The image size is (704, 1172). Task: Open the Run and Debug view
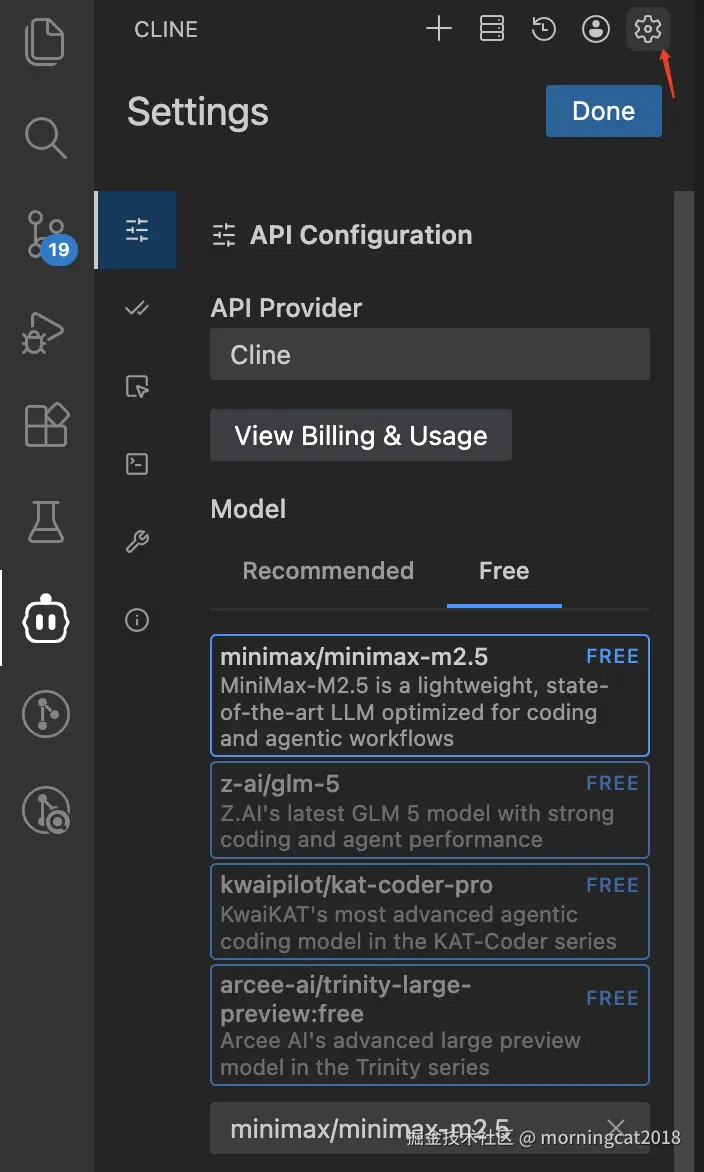[45, 332]
